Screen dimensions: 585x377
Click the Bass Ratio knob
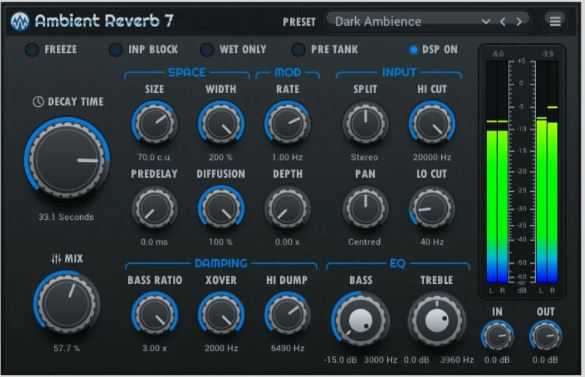coord(154,314)
